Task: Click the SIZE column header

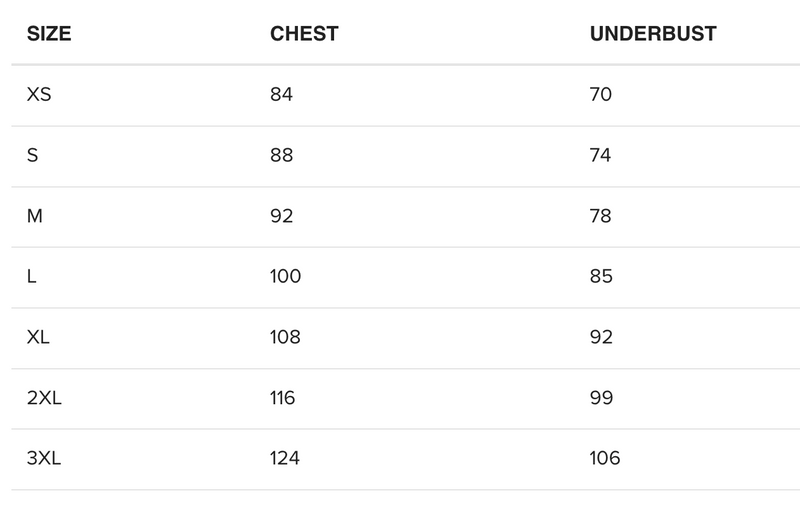Action: 49,33
